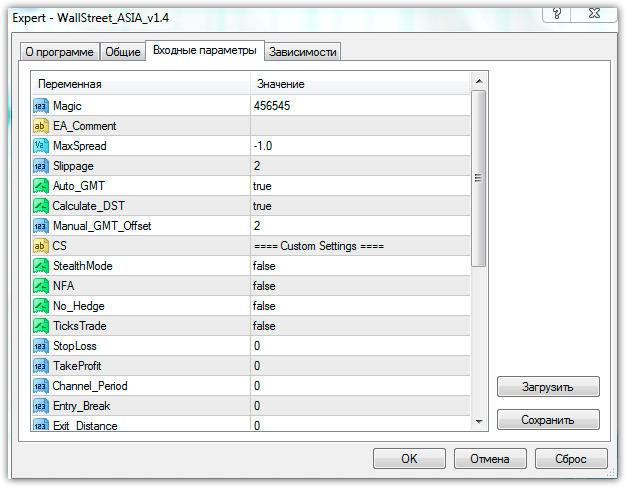Click the Сброс reset button
Viewport: 626px width, 487px height.
point(569,458)
